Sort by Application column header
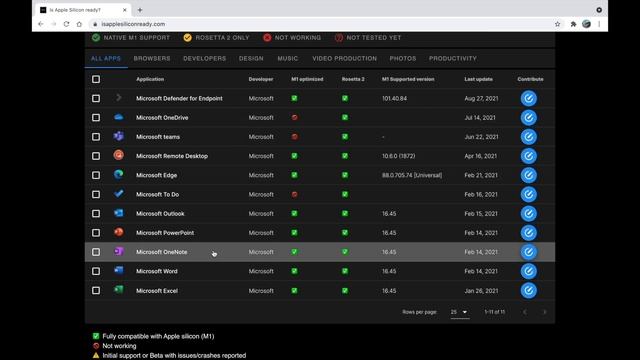The height and width of the screenshot is (360, 640). click(x=150, y=79)
